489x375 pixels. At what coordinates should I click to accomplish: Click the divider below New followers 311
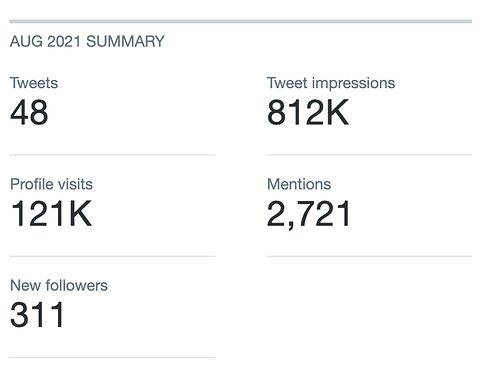pos(112,358)
